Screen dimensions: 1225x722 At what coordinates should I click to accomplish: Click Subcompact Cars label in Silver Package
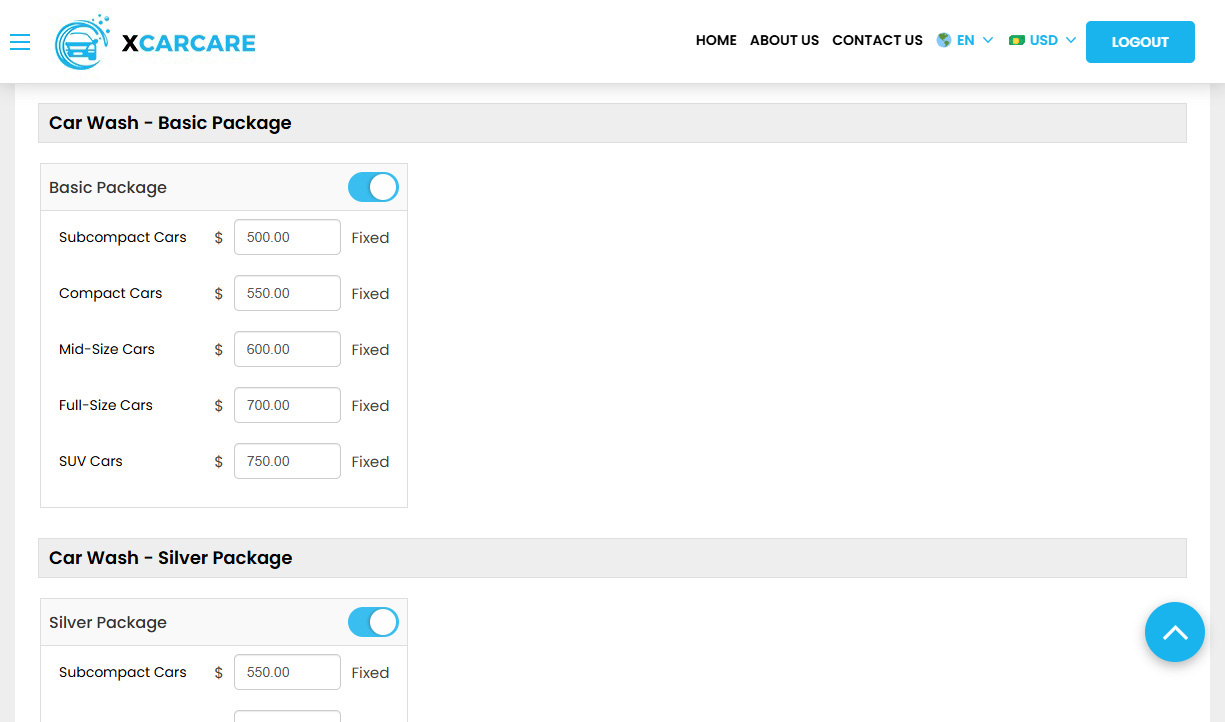point(123,672)
